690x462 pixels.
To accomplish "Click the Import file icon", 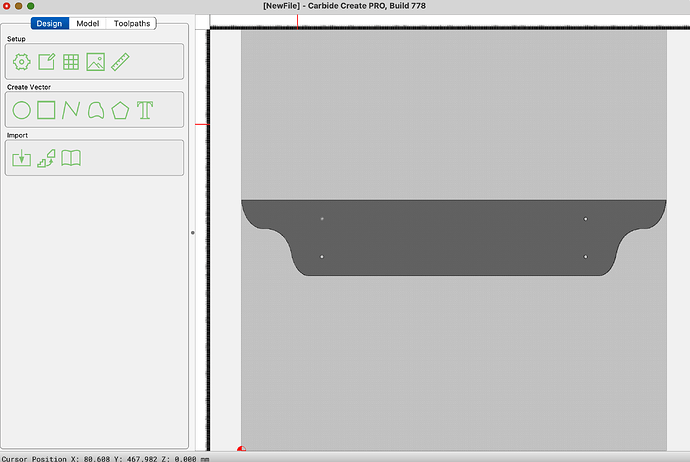I will pyautogui.click(x=22, y=158).
